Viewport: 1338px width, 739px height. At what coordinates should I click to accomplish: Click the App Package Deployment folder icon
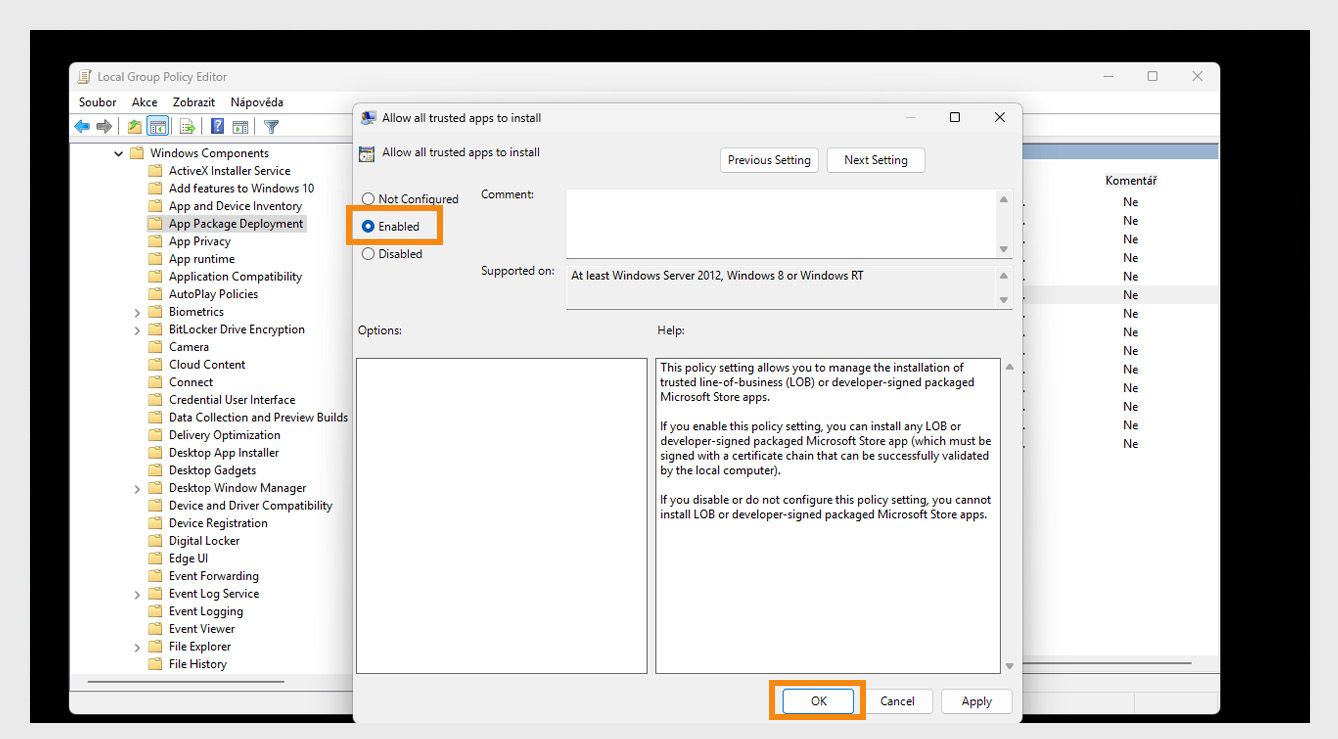coord(155,224)
